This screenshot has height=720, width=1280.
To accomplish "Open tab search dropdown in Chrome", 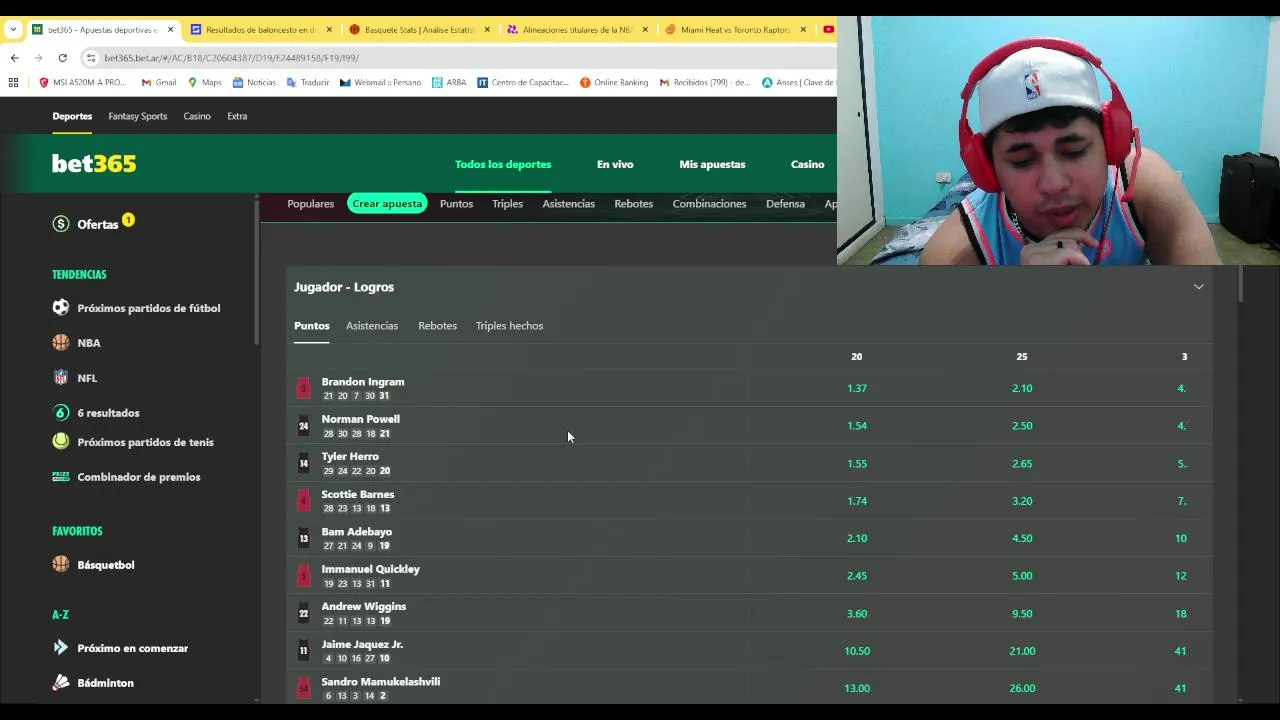I will click(x=13, y=30).
